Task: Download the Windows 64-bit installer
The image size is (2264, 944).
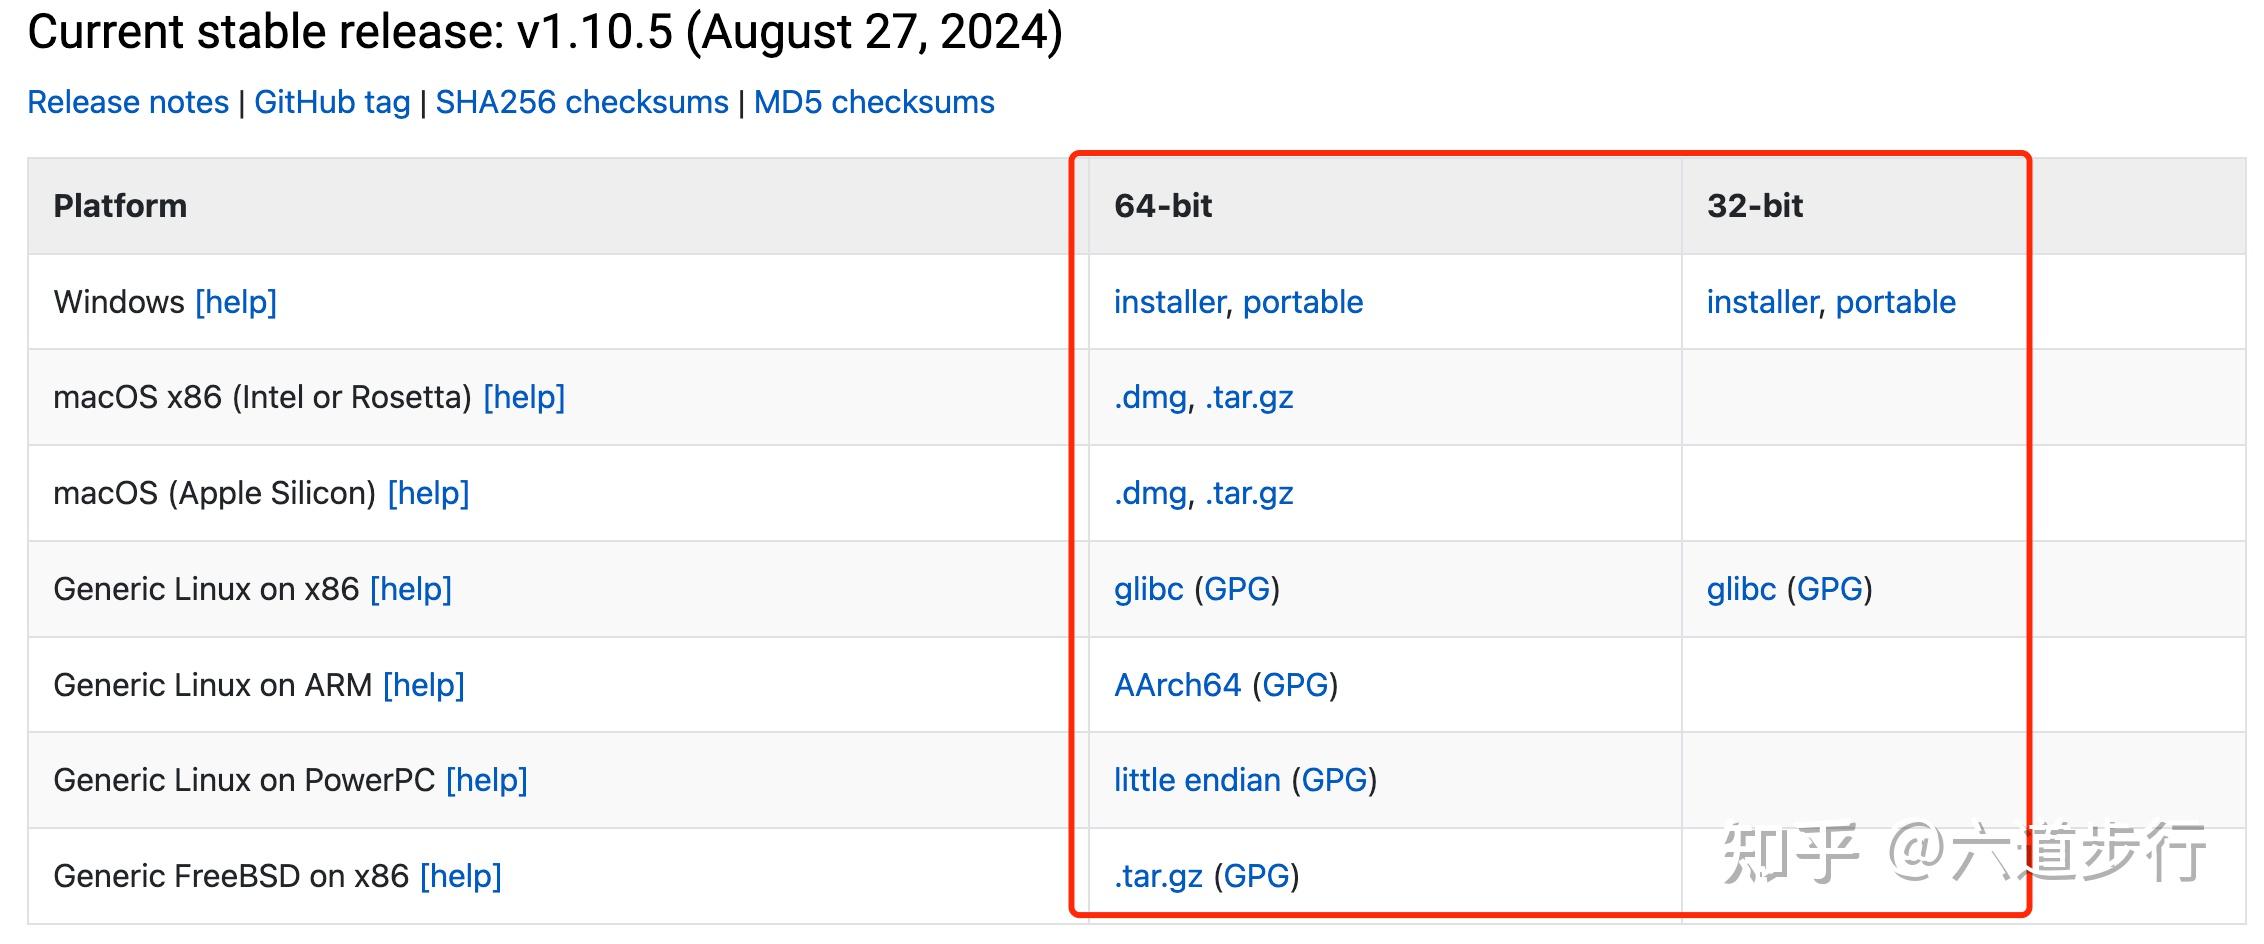Action: pos(1169,302)
